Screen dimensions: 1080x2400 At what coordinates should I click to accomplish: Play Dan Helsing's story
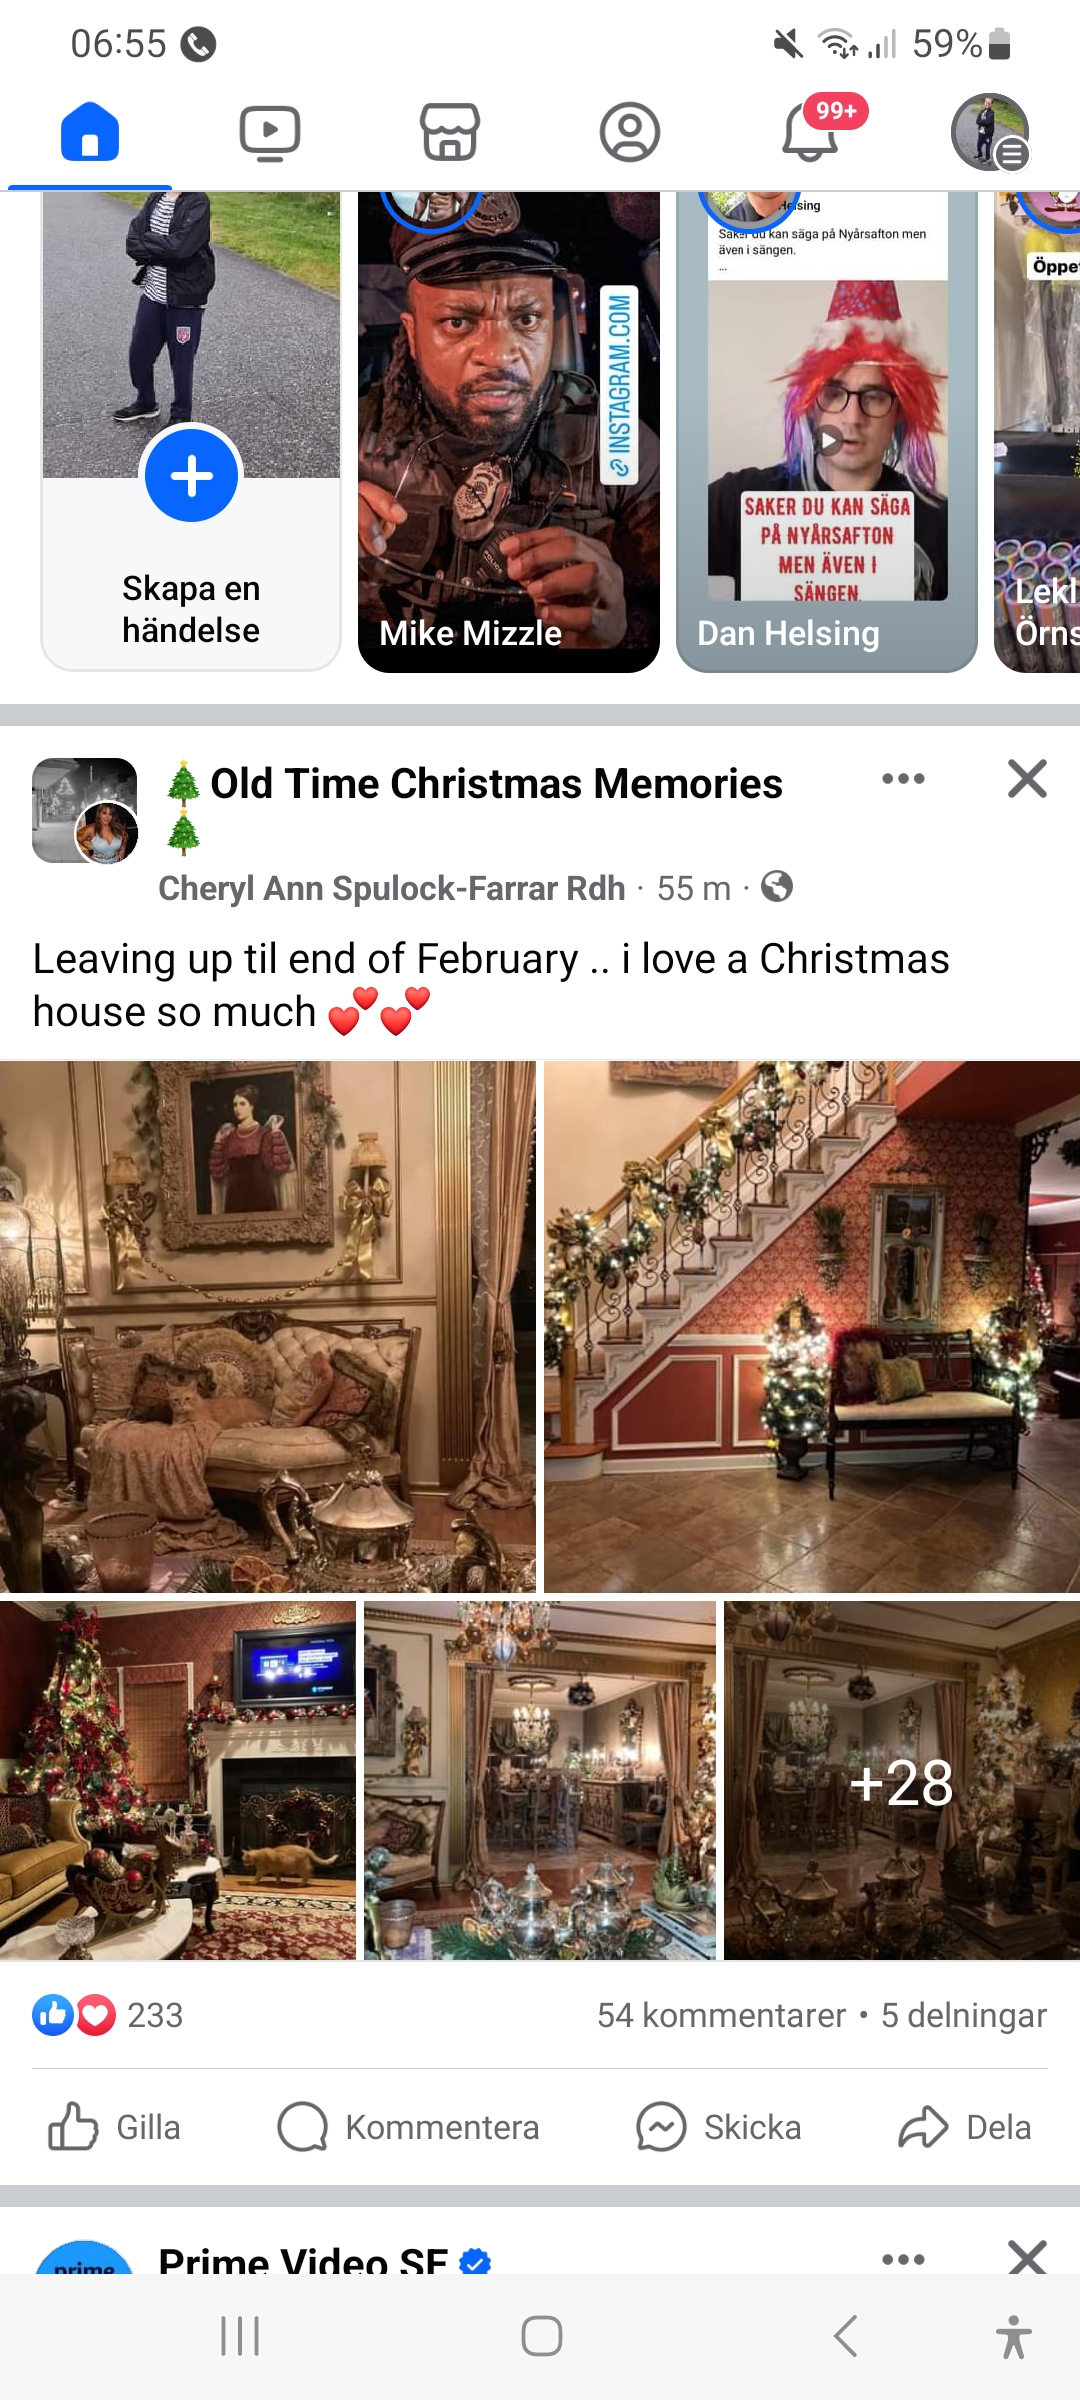[827, 431]
